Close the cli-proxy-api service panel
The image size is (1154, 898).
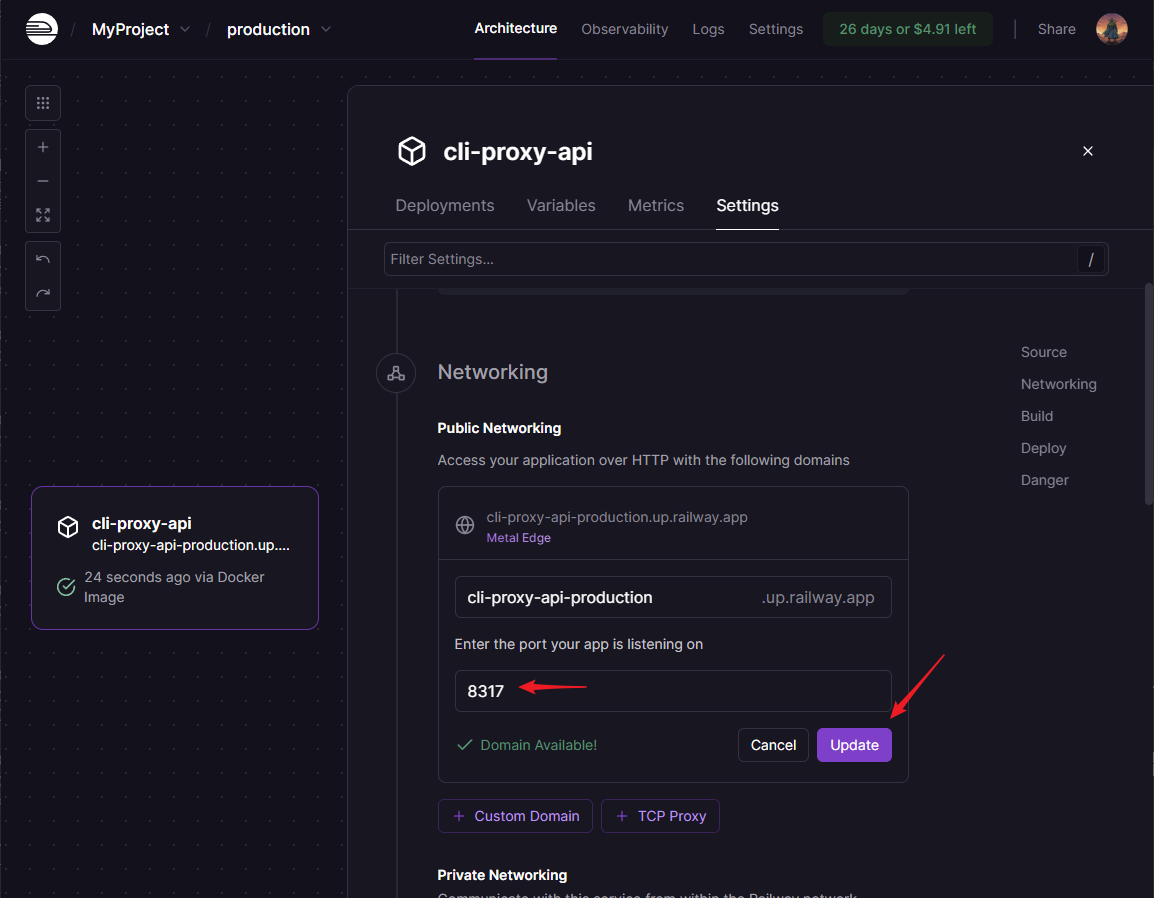click(1088, 151)
